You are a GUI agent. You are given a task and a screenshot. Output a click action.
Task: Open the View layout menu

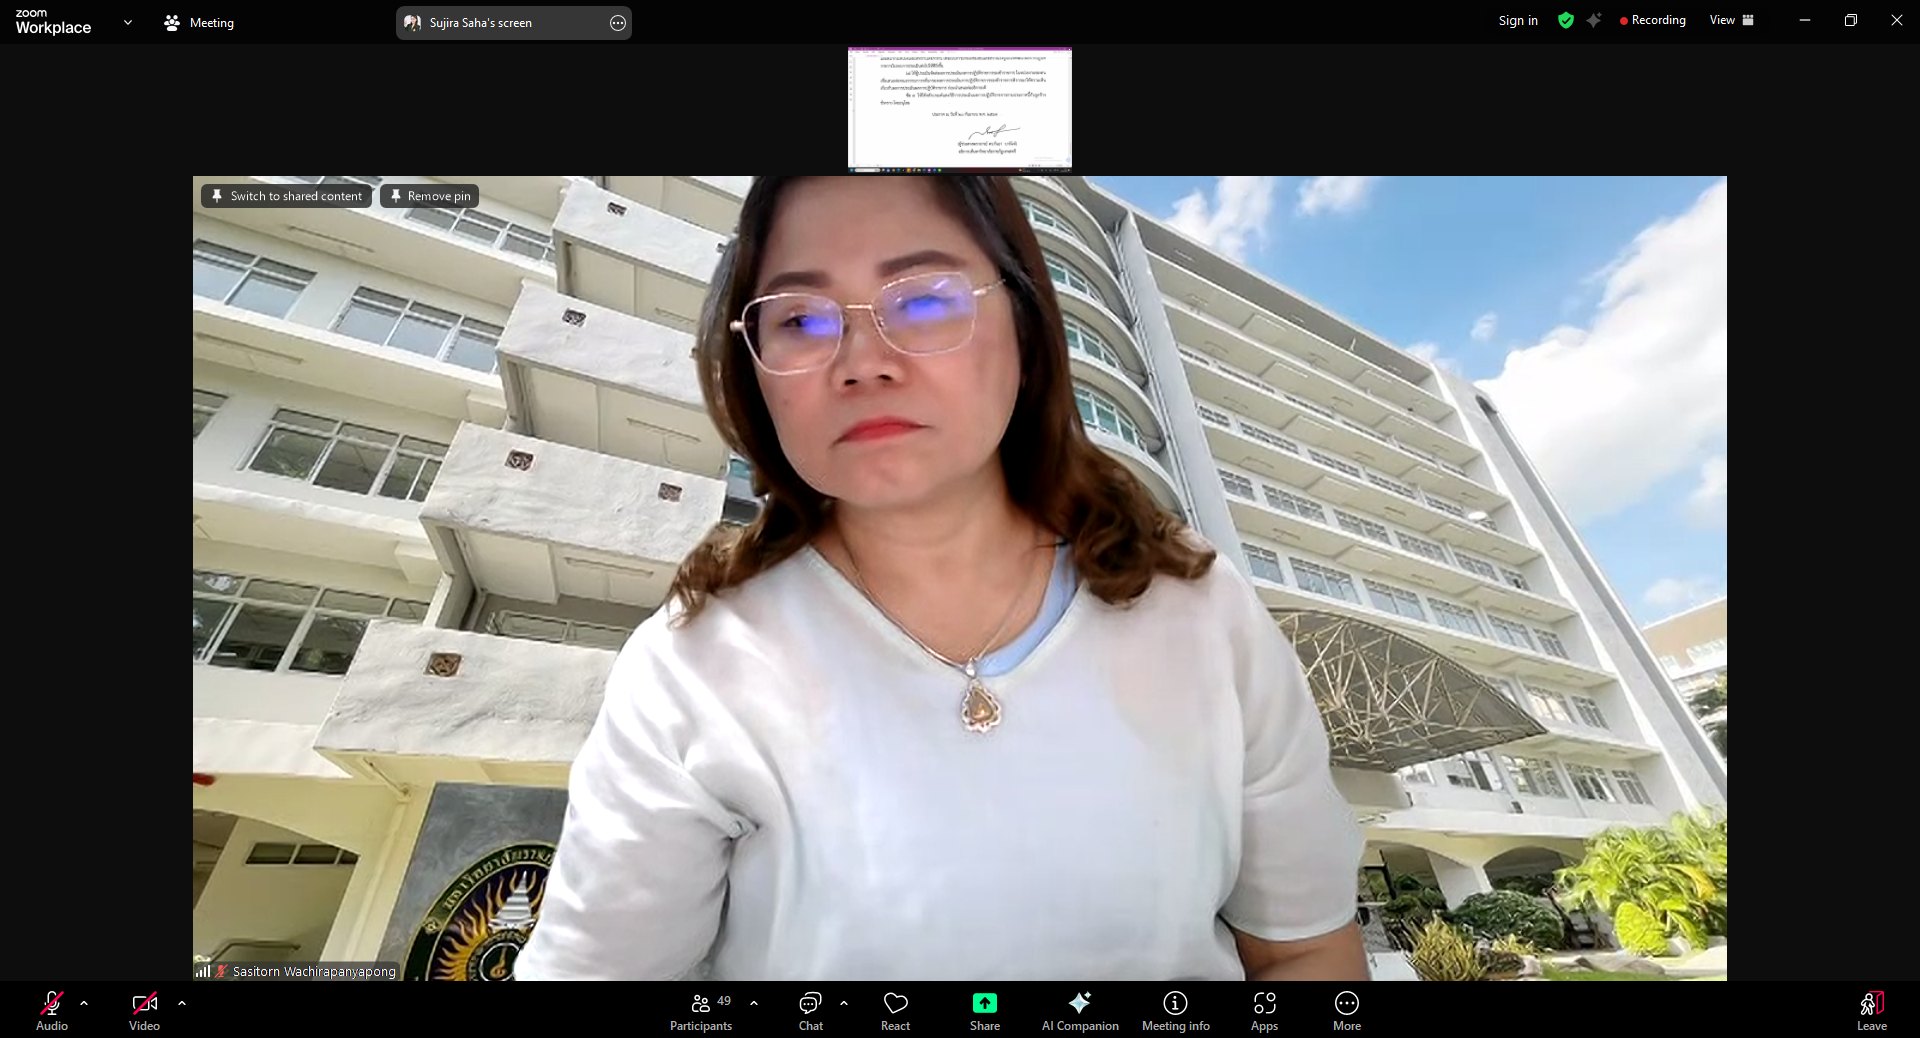click(1731, 20)
